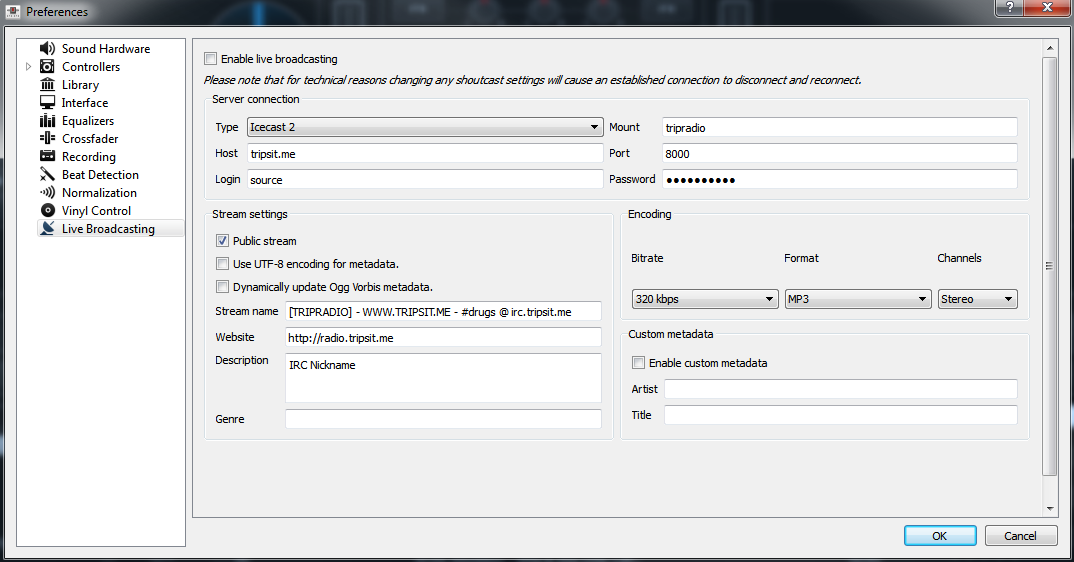Enable custom metadata checkbox
Viewport: 1074px width, 562px height.
(x=638, y=363)
